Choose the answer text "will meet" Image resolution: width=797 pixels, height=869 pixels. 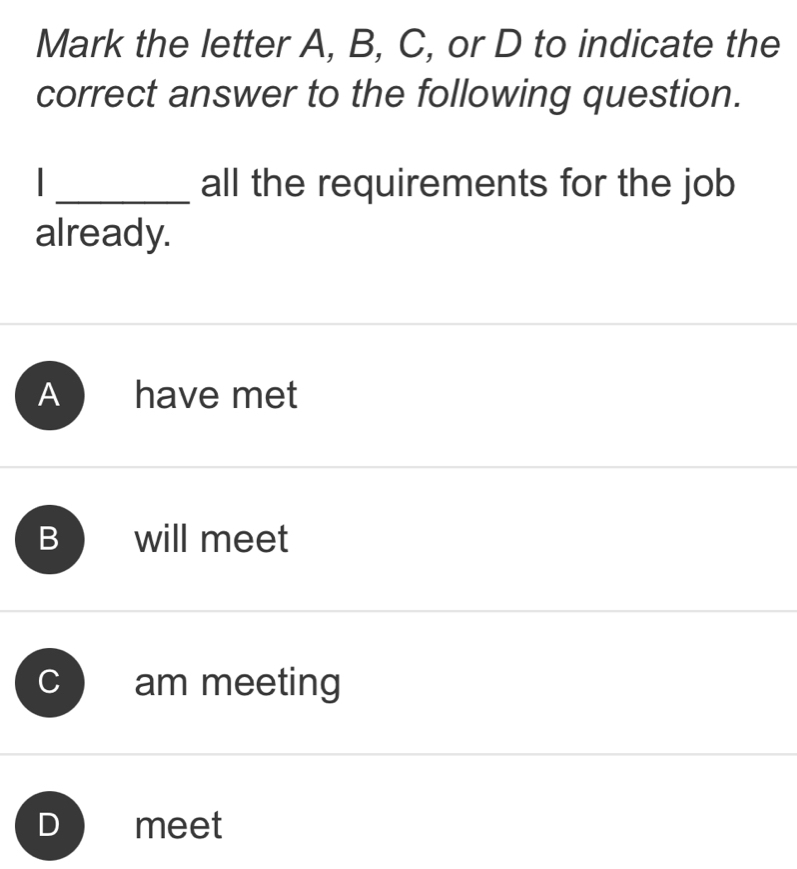click(212, 540)
